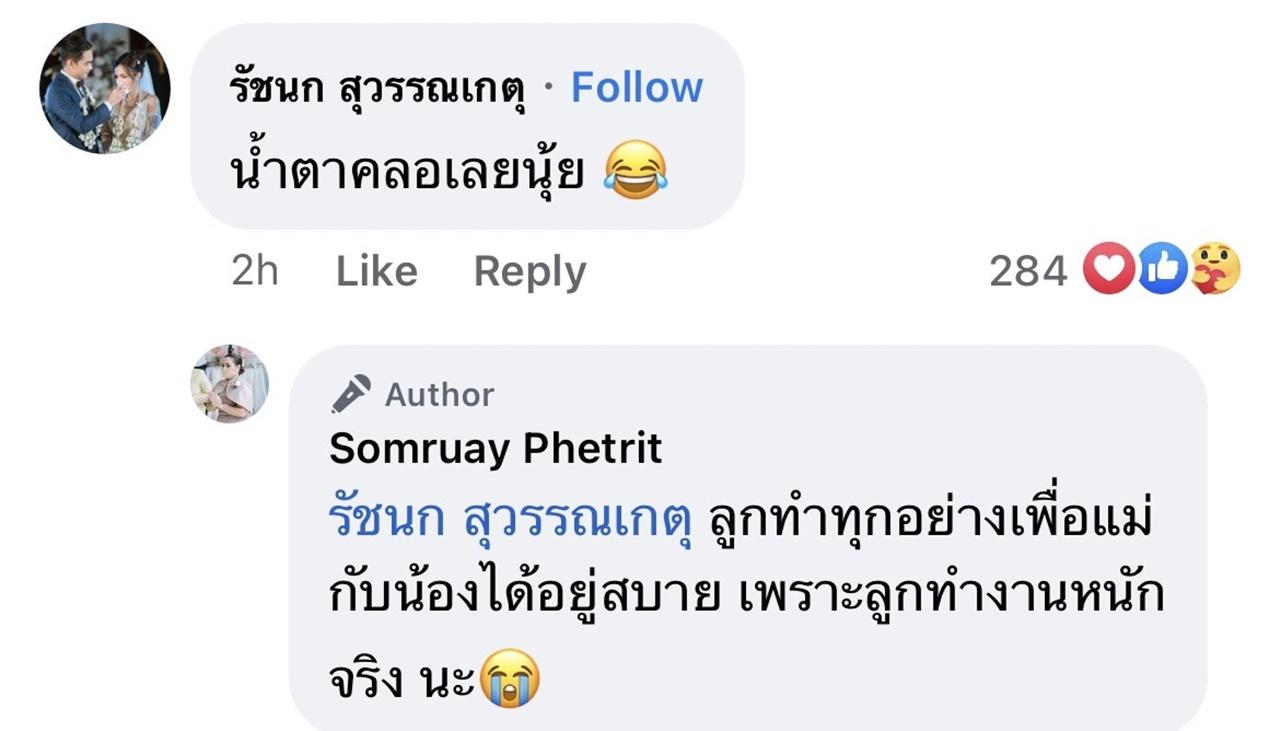
Task: Click the Author label text
Action: point(440,395)
